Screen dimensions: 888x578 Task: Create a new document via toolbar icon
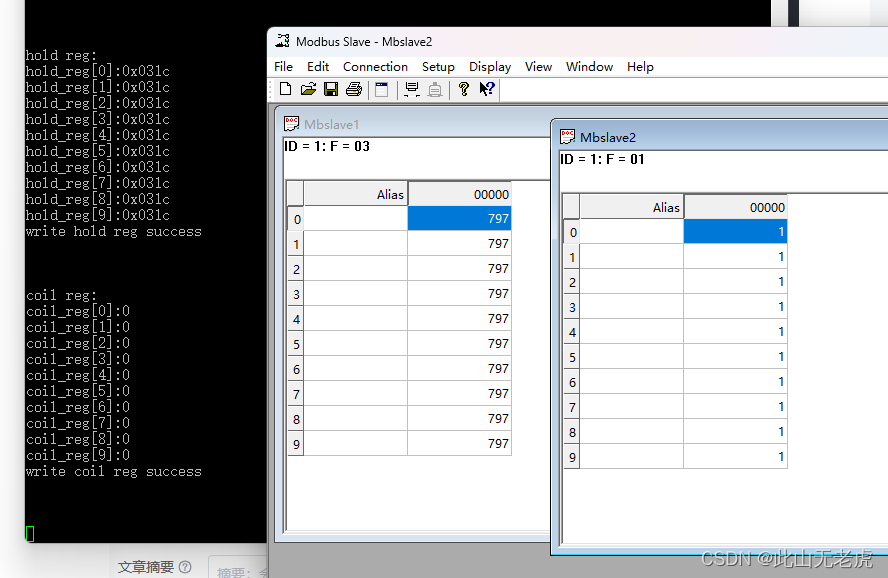285,89
